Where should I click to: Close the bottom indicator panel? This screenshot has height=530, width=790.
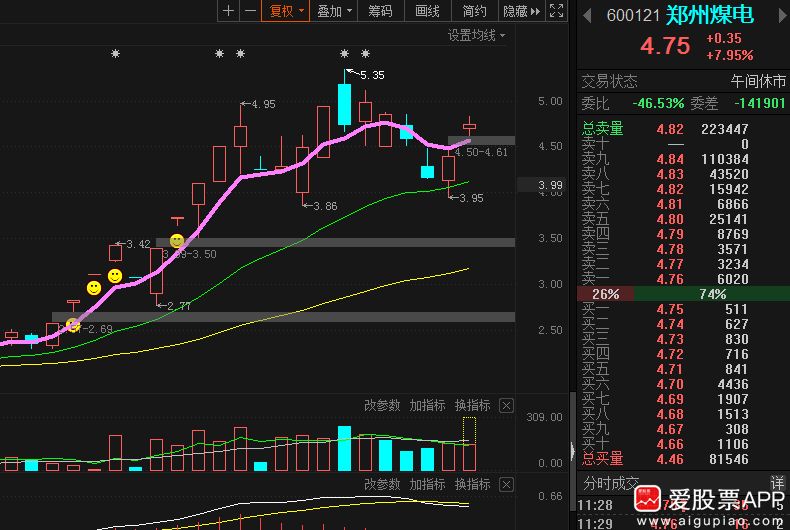(506, 485)
